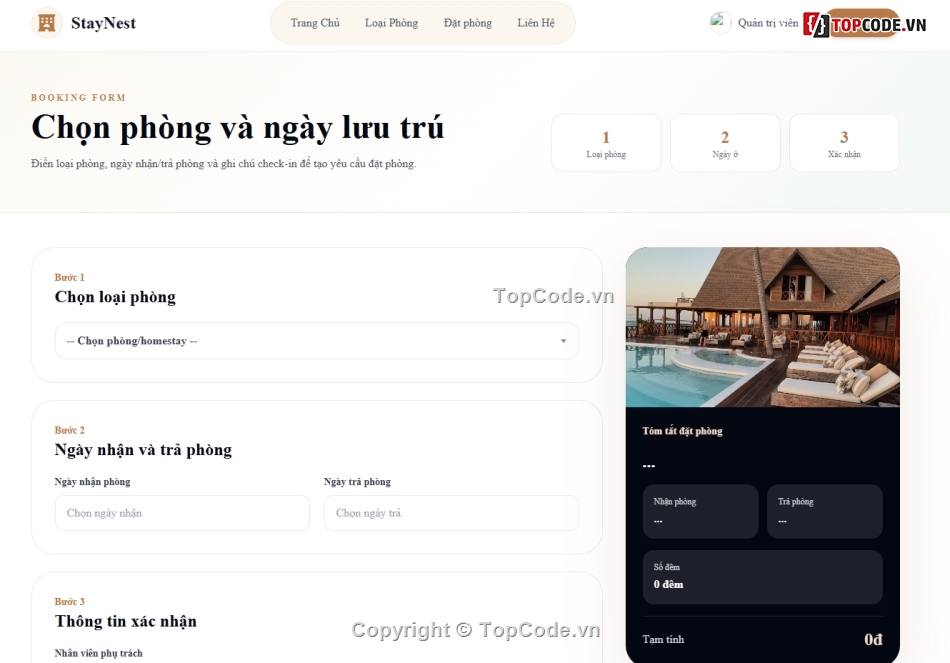Select the Đặt phòng menu item

[x=468, y=23]
